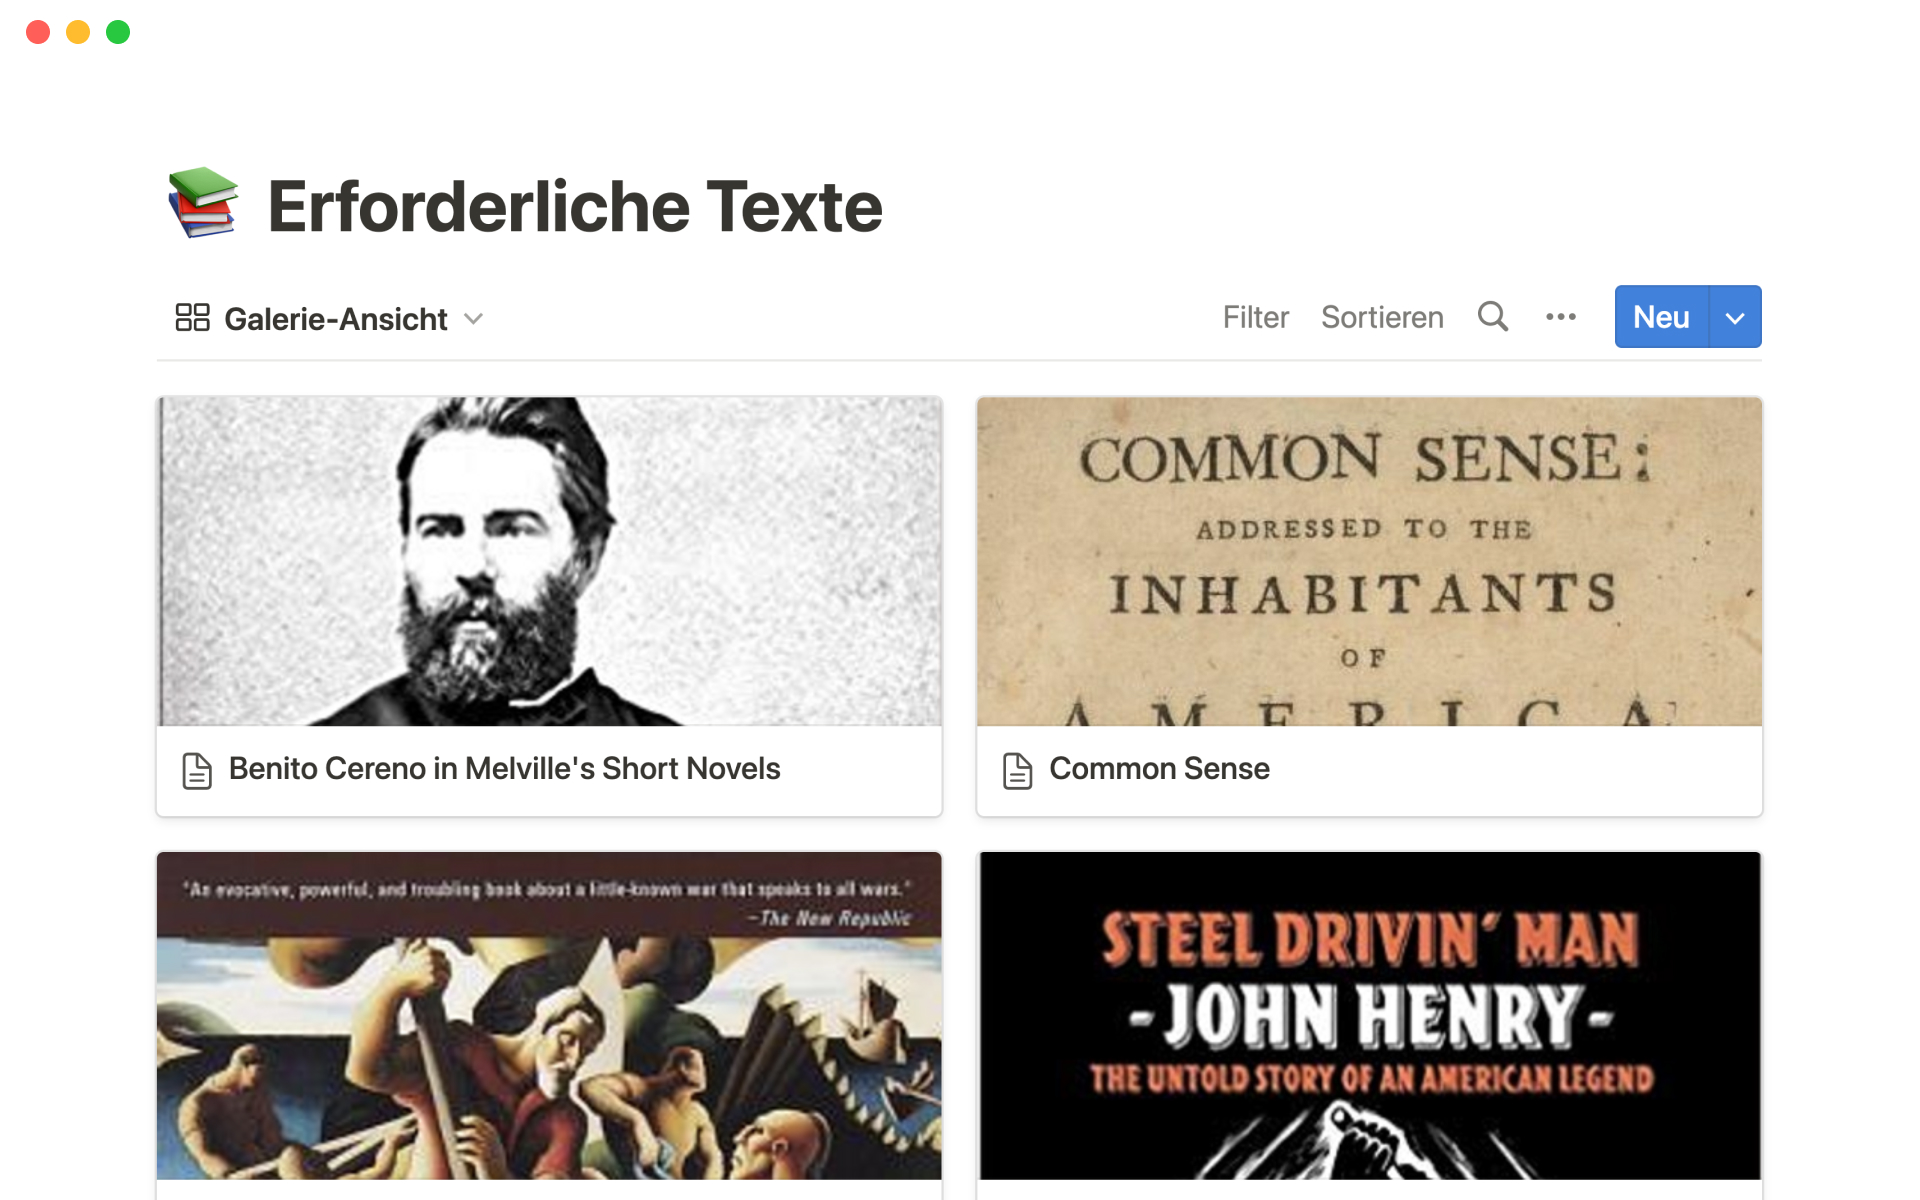Click the page icon beside Common Sense
Viewport: 1920px width, 1200px height.
pos(1017,770)
